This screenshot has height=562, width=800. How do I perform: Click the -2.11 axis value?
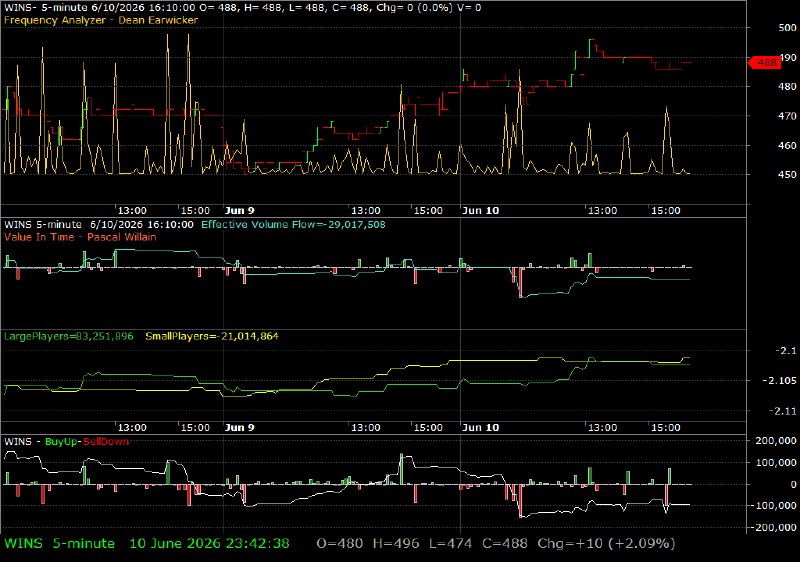click(x=784, y=411)
